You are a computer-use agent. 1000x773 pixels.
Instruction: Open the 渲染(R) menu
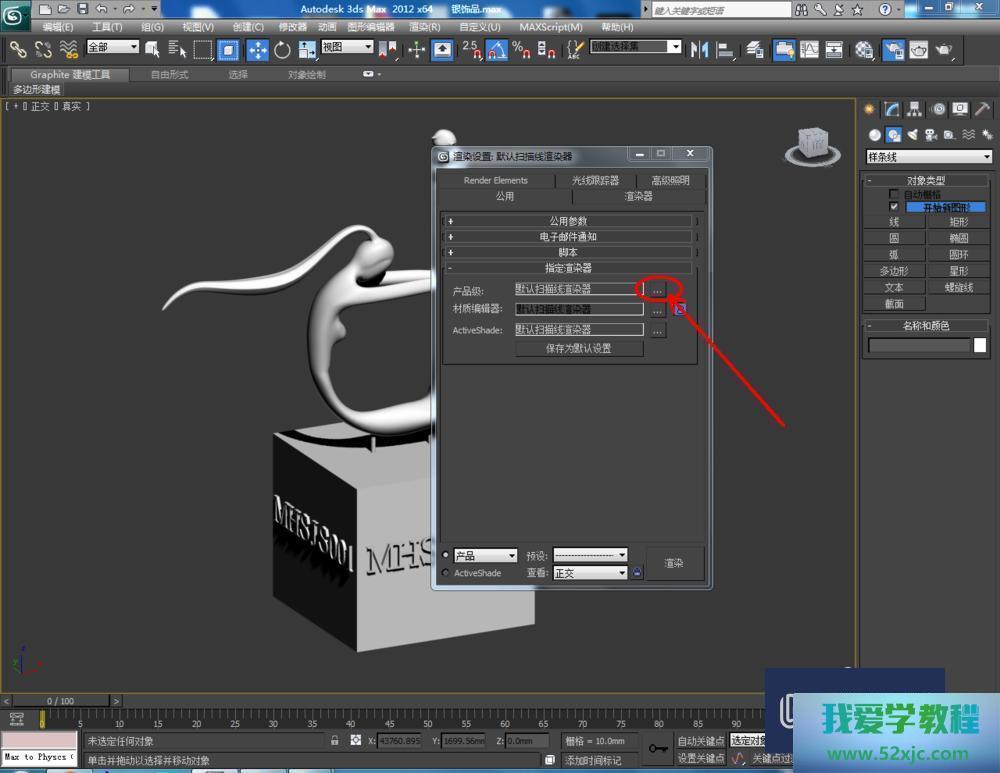[425, 27]
